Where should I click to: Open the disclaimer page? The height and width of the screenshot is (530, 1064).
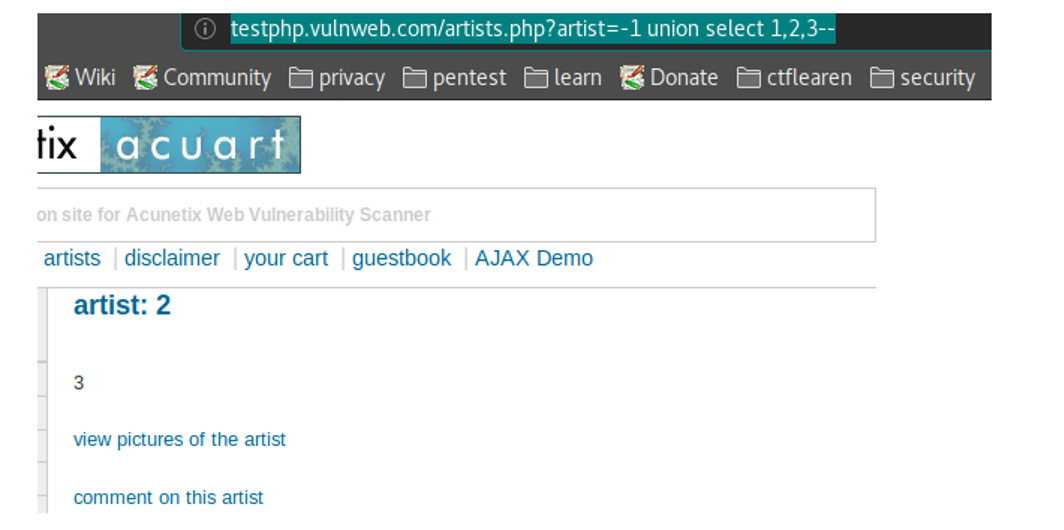pyautogui.click(x=172, y=258)
